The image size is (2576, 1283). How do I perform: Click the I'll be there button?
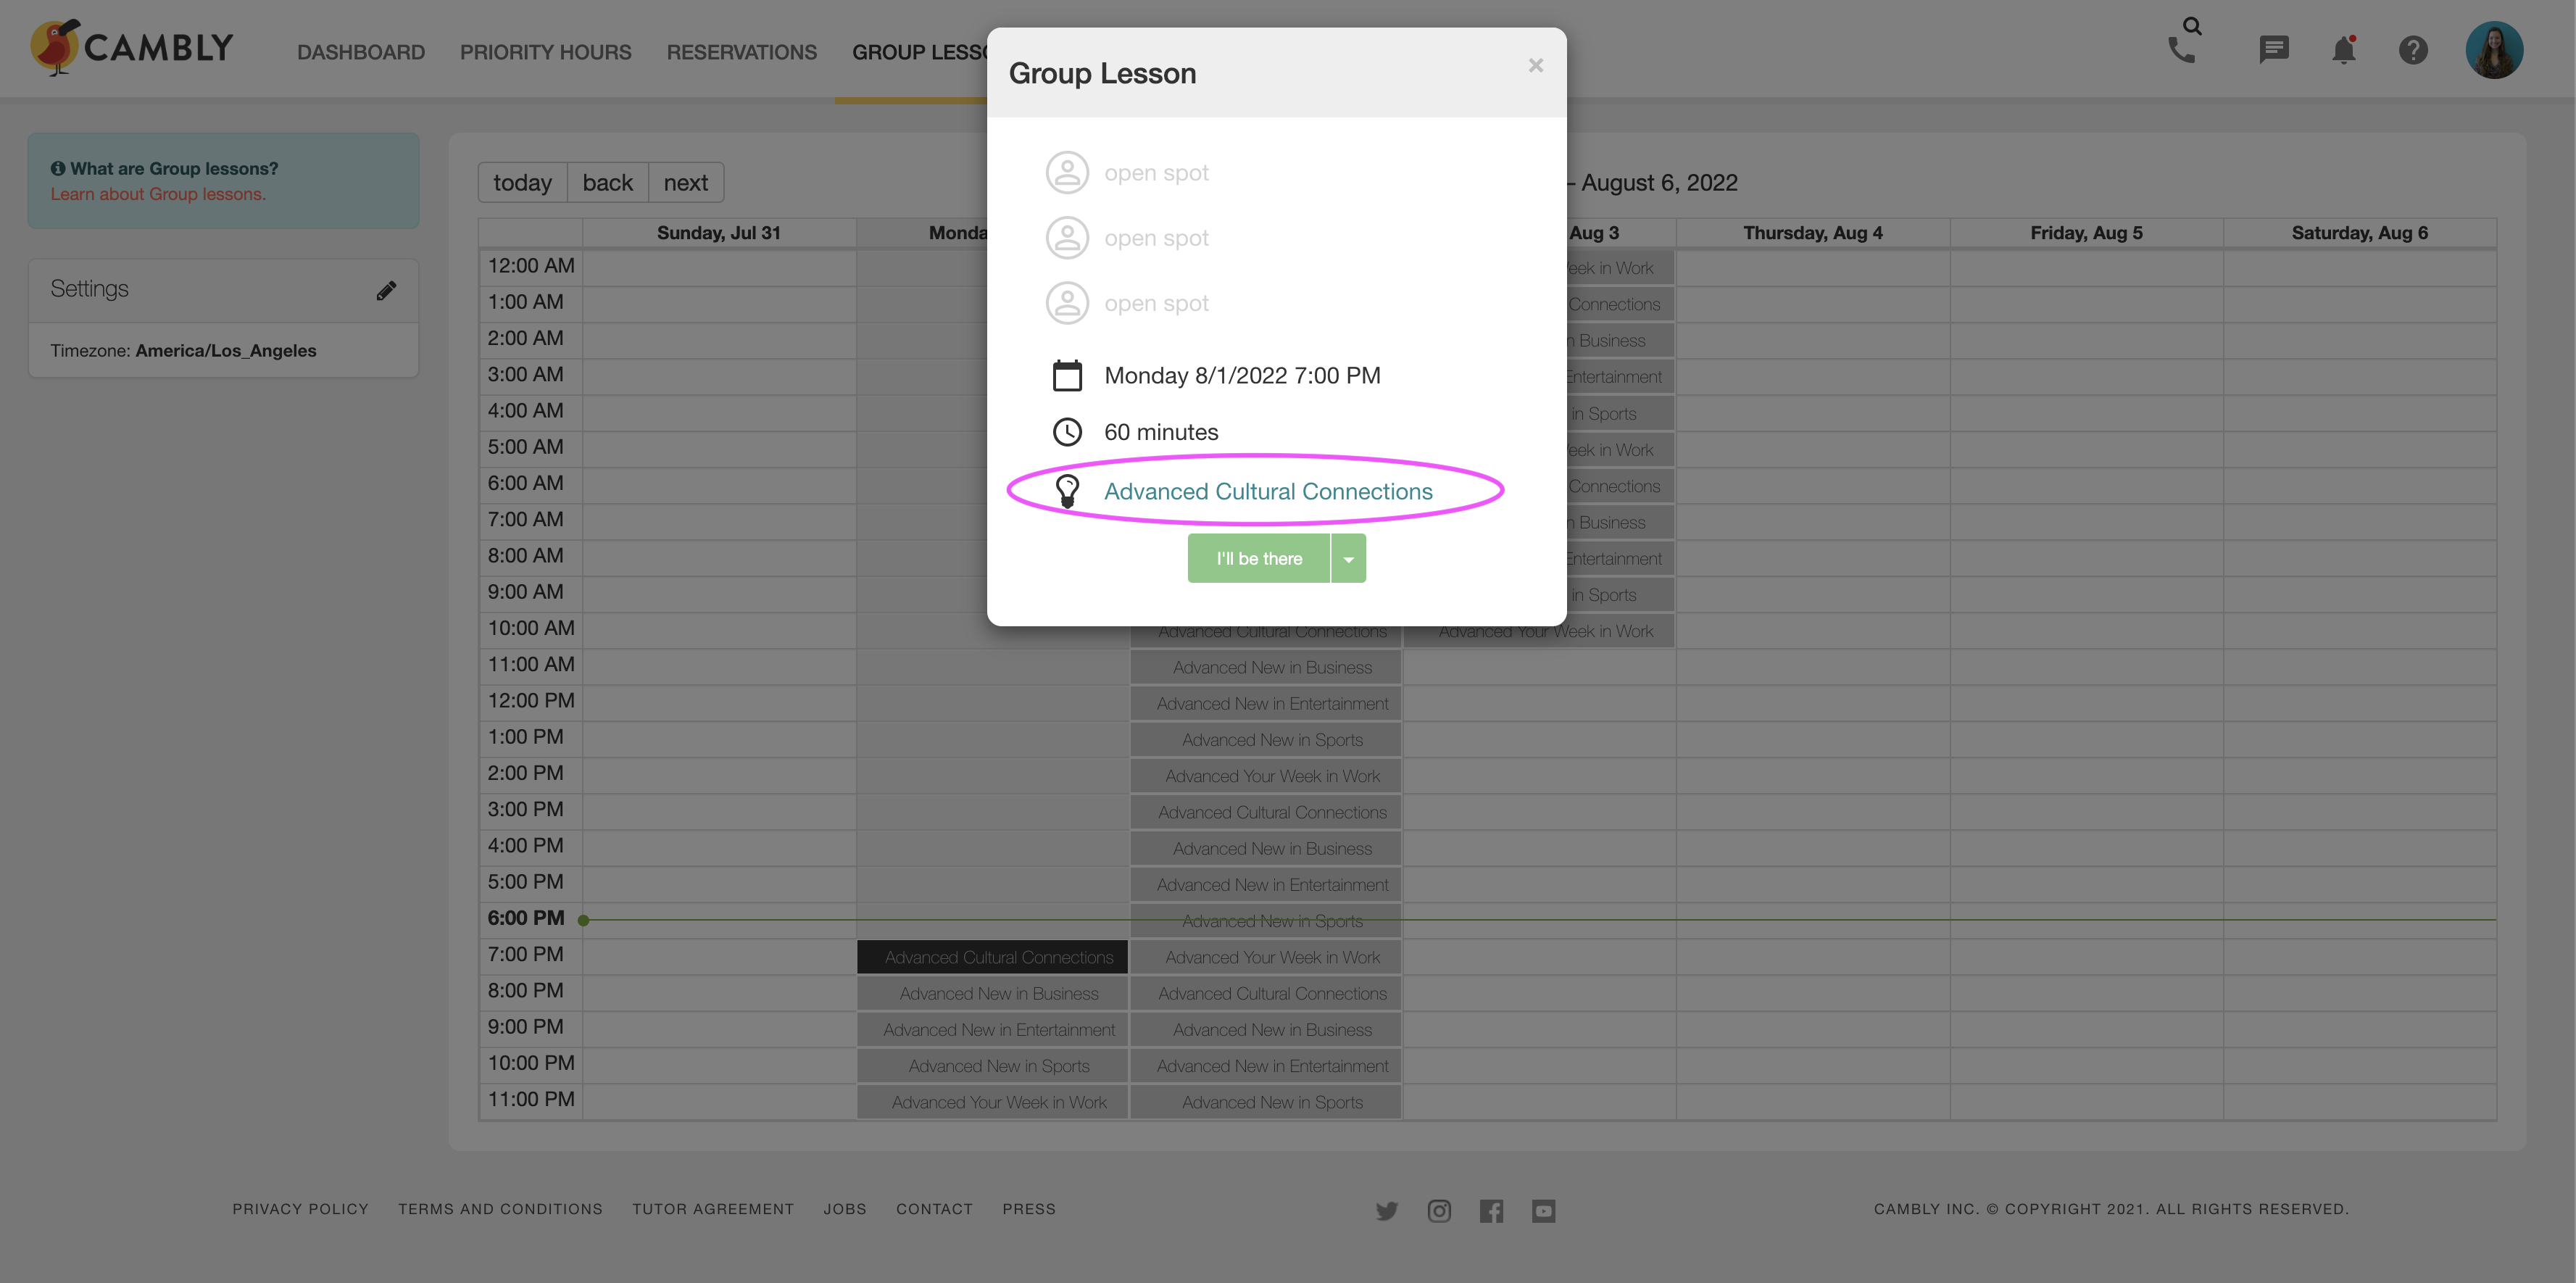click(x=1259, y=558)
